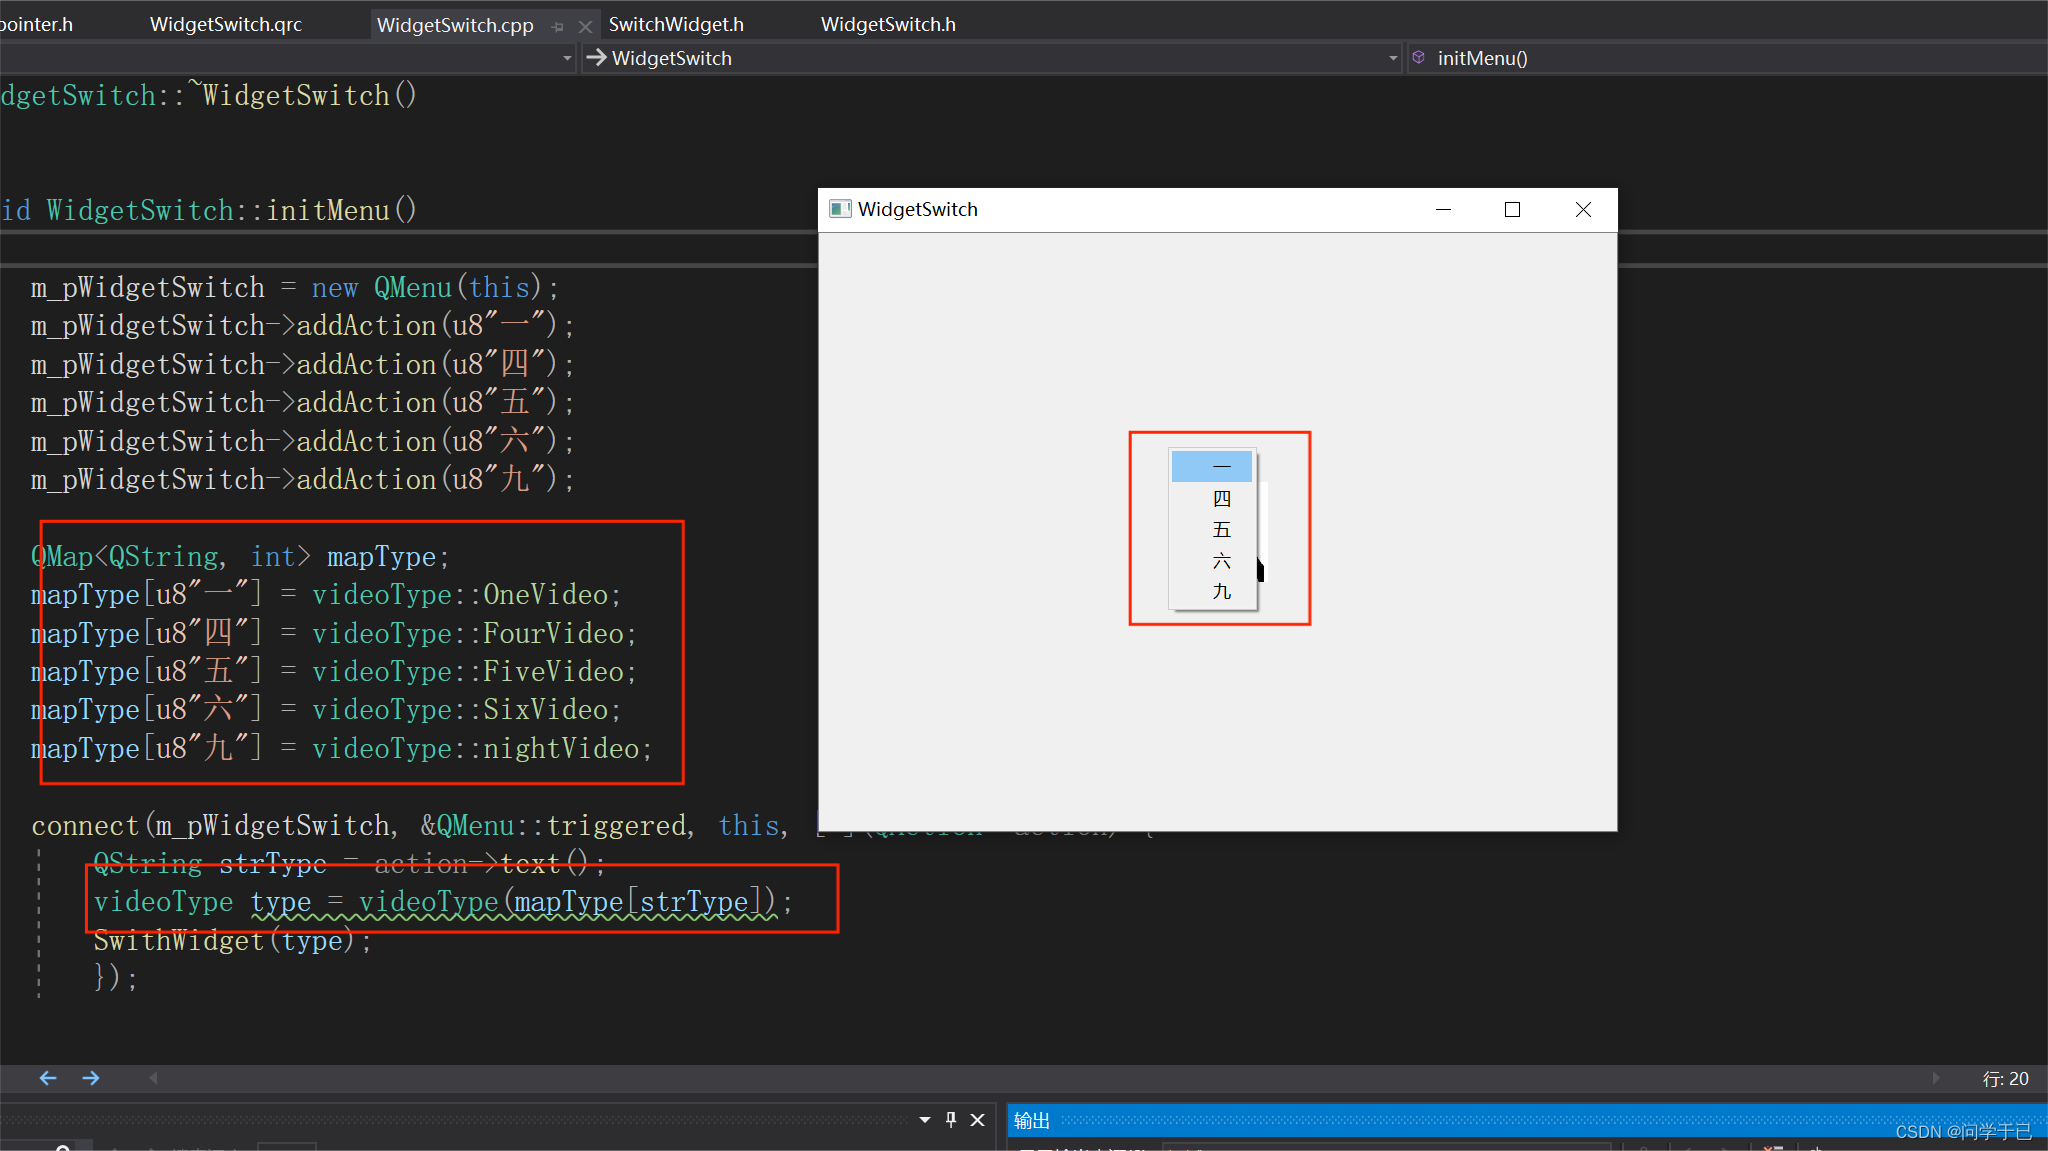Open the WidgetSwitch.h tab
The height and width of the screenshot is (1151, 2048).
click(888, 24)
